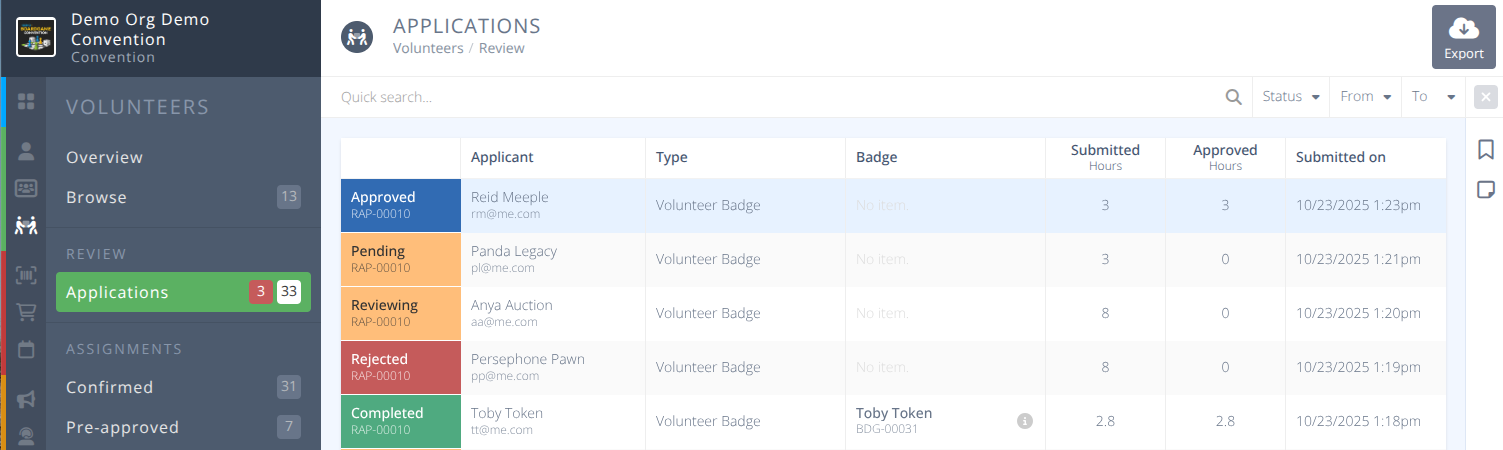Screen dimensions: 1503x450
Task: Select Applications menu item
Action: click(183, 292)
